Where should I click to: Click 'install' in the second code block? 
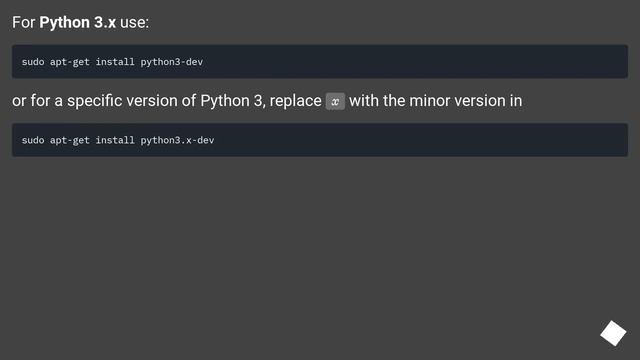pos(115,140)
